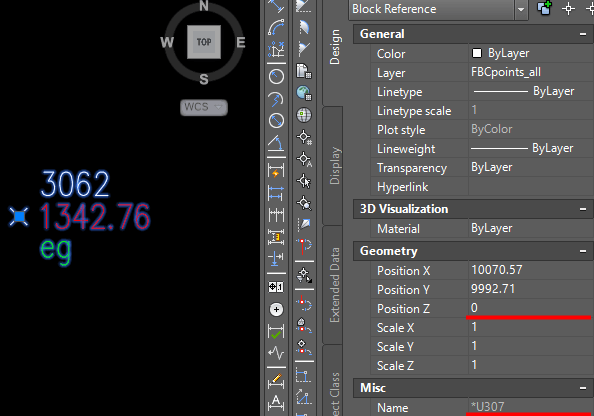The height and width of the screenshot is (416, 594).
Task: Select the Diameter dimension tool
Action: [x=276, y=120]
